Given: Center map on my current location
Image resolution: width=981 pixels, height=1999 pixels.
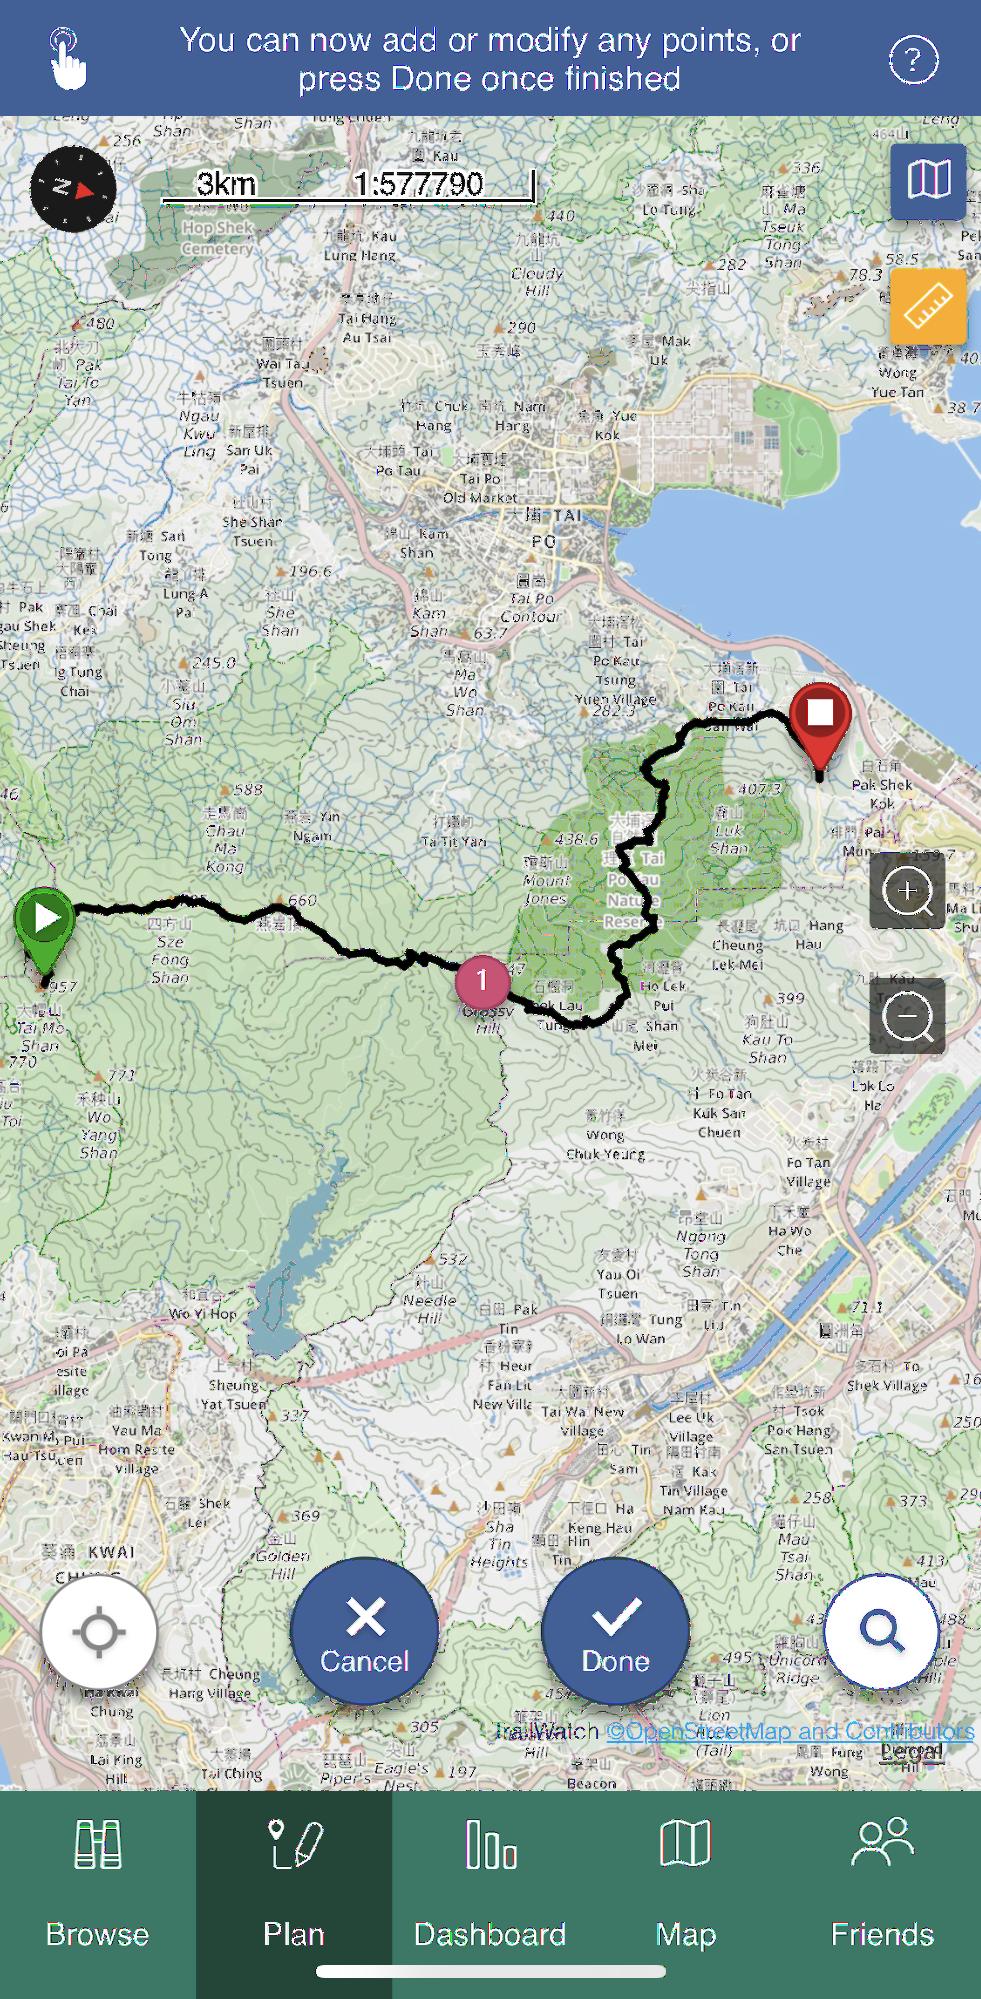Looking at the screenshot, I should (x=99, y=1632).
